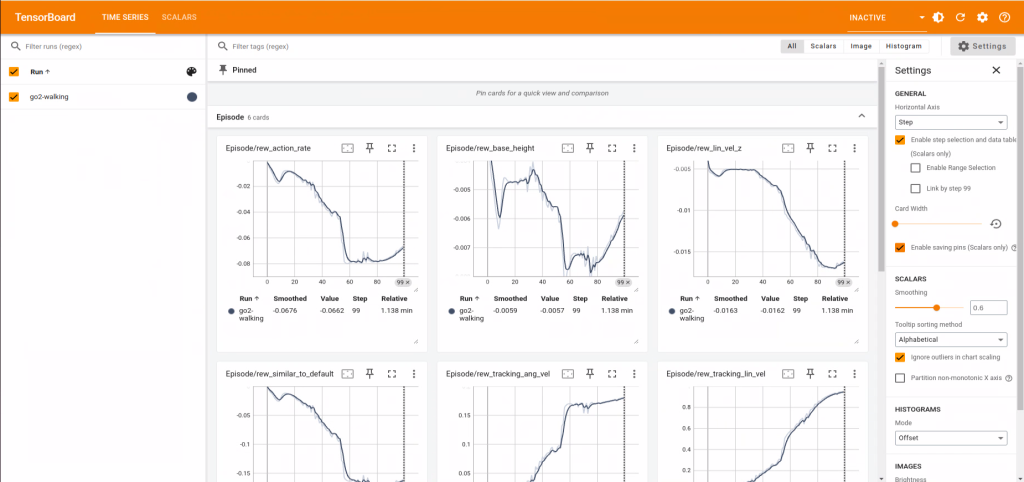
Task: Reset card width to default
Action: click(x=995, y=224)
